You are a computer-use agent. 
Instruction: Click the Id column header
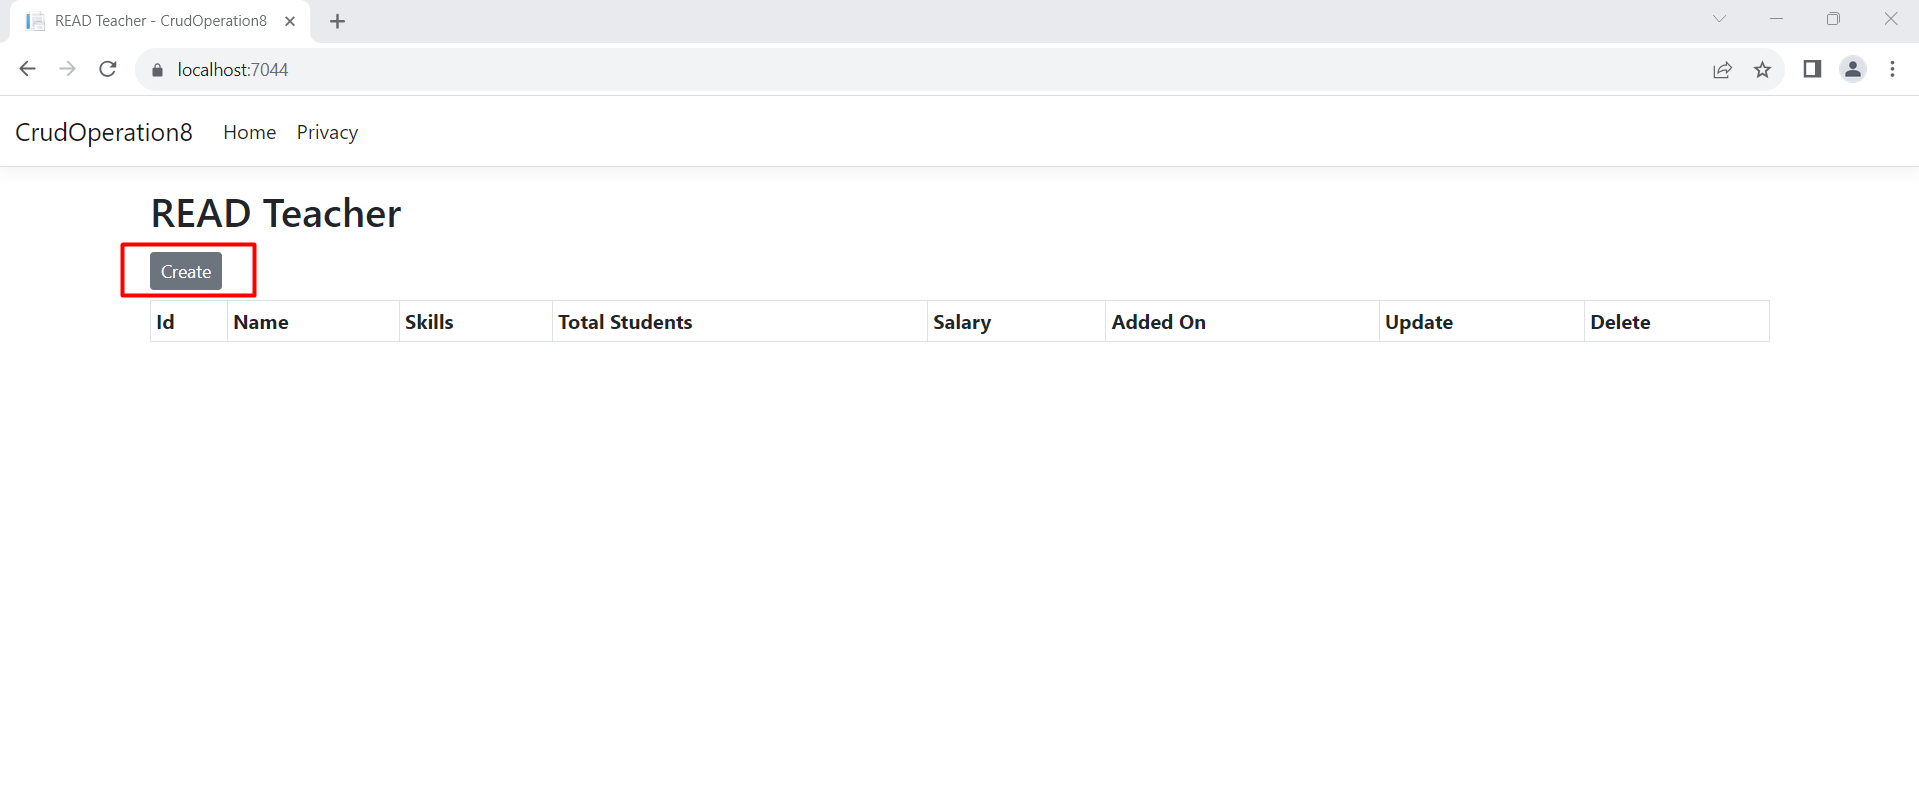(189, 322)
